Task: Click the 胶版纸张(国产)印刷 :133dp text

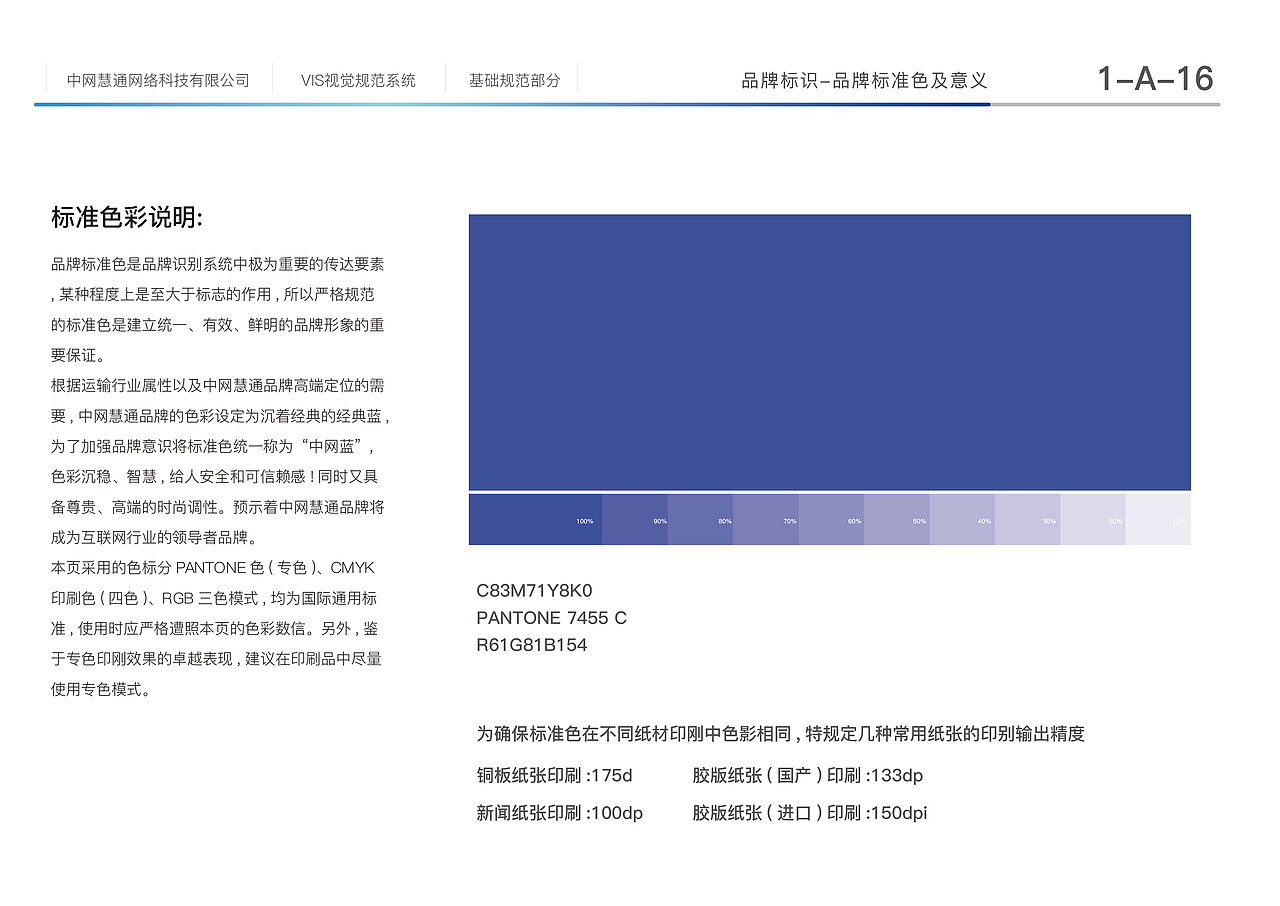Action: tap(808, 775)
